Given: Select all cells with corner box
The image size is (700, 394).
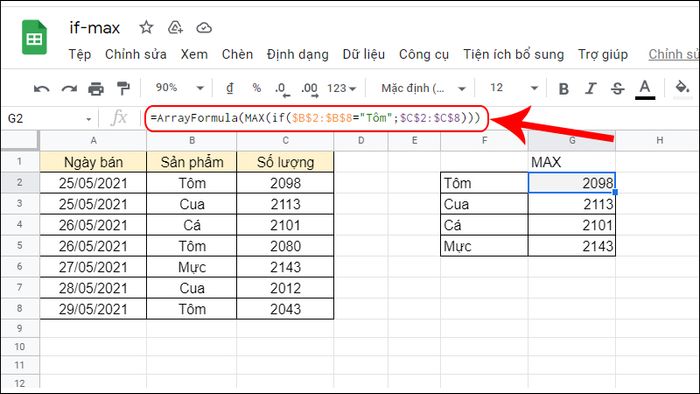Looking at the screenshot, I should tap(20, 140).
